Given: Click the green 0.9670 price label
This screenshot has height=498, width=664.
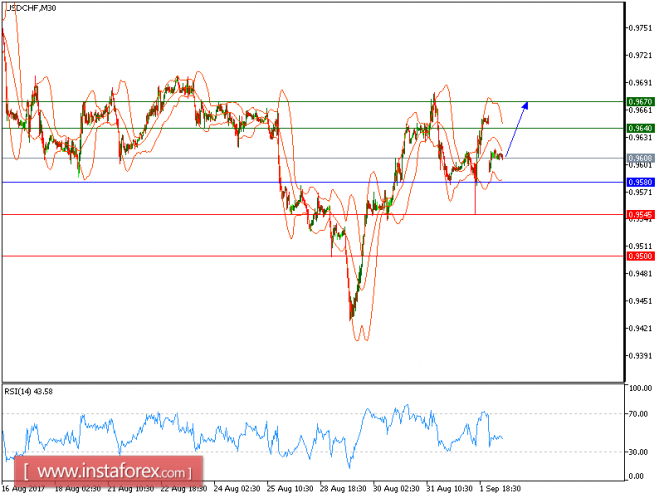Looking at the screenshot, I should pyautogui.click(x=640, y=102).
